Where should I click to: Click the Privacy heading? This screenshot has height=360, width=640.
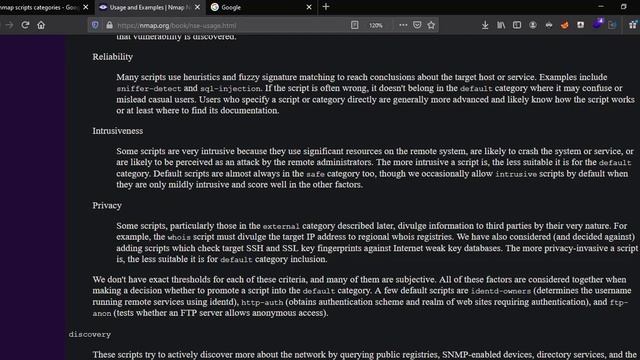coord(107,205)
